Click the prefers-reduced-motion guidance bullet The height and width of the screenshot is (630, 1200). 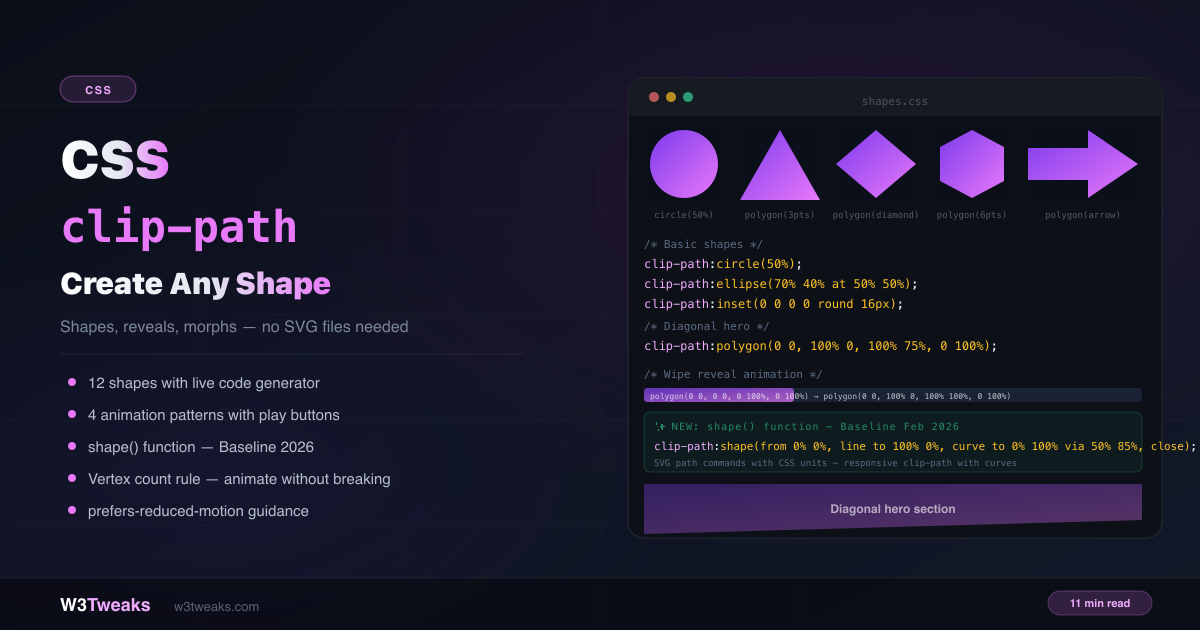[198, 511]
